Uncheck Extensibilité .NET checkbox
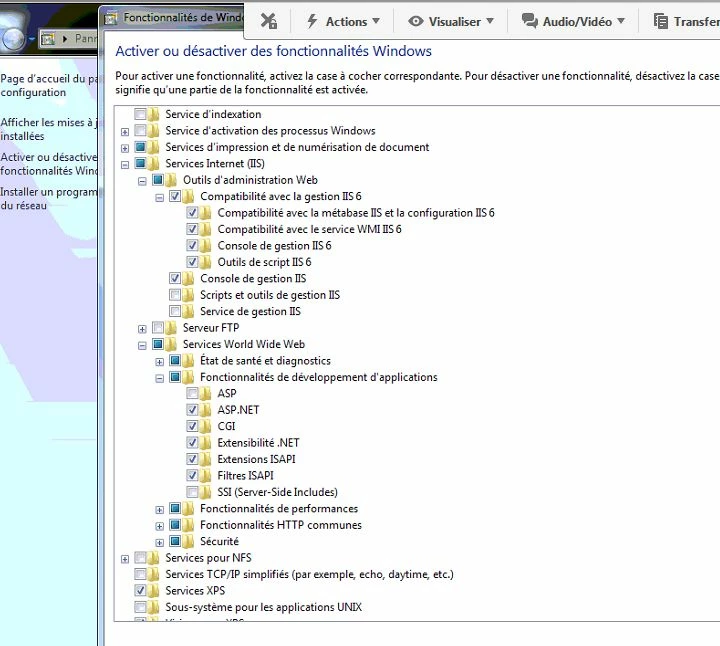This screenshot has height=646, width=720. click(x=192, y=443)
